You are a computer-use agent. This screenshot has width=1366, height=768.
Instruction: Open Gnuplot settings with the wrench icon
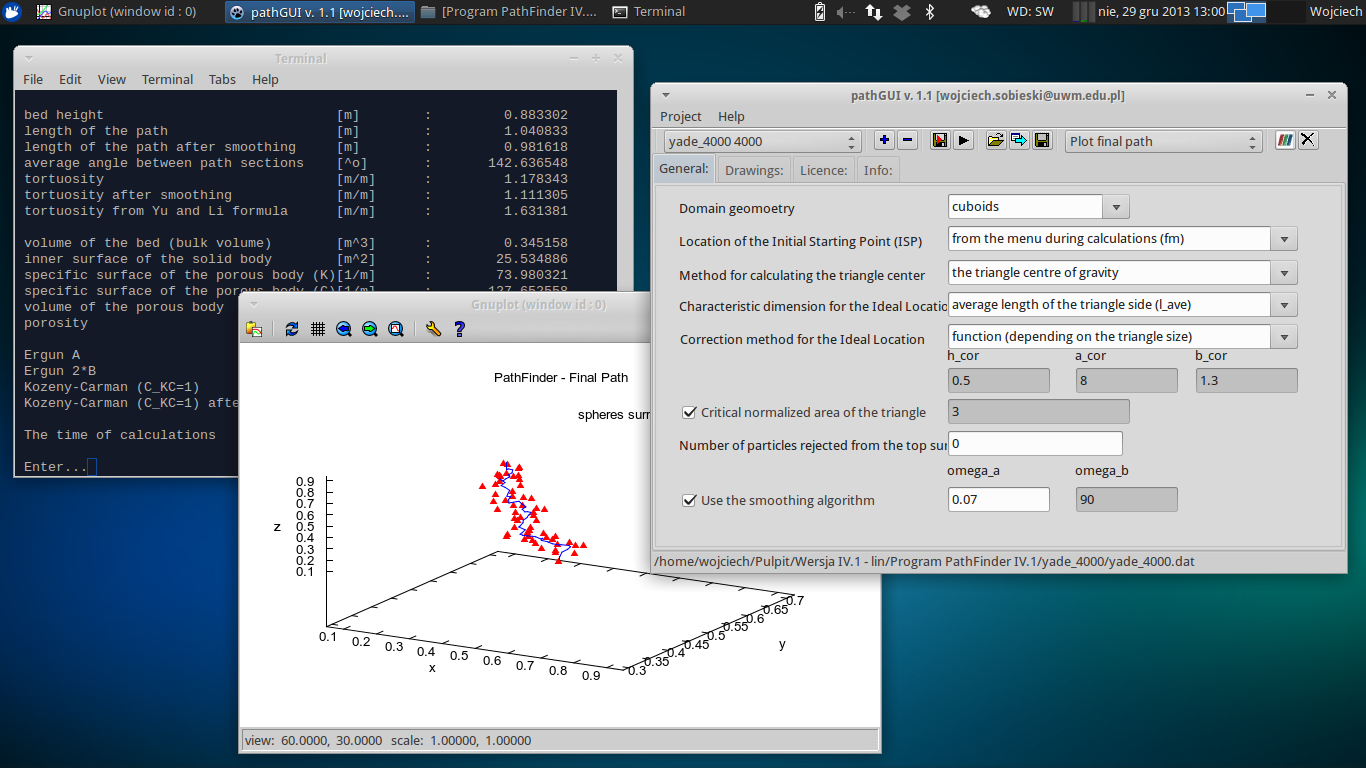pos(434,329)
